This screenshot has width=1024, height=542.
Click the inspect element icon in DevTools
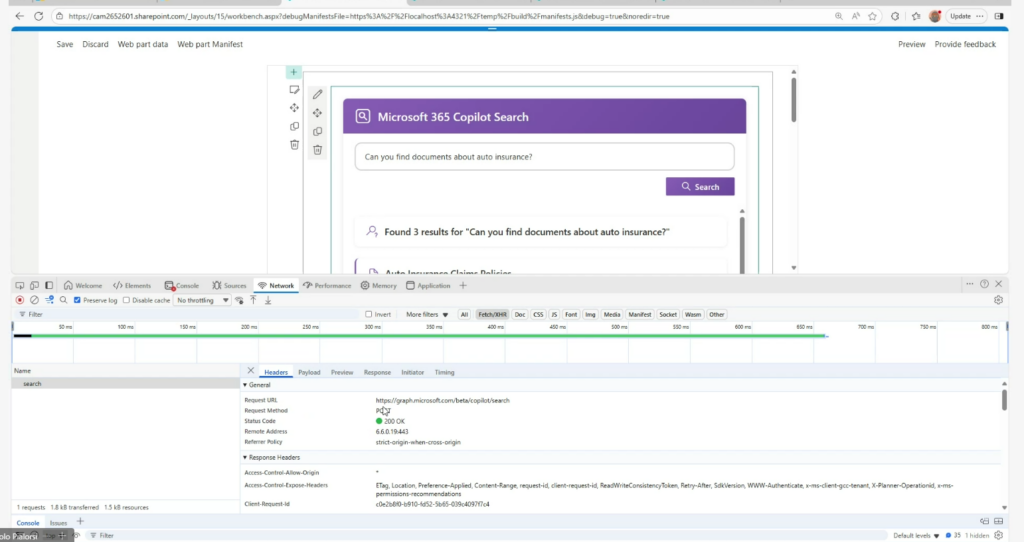(x=20, y=285)
